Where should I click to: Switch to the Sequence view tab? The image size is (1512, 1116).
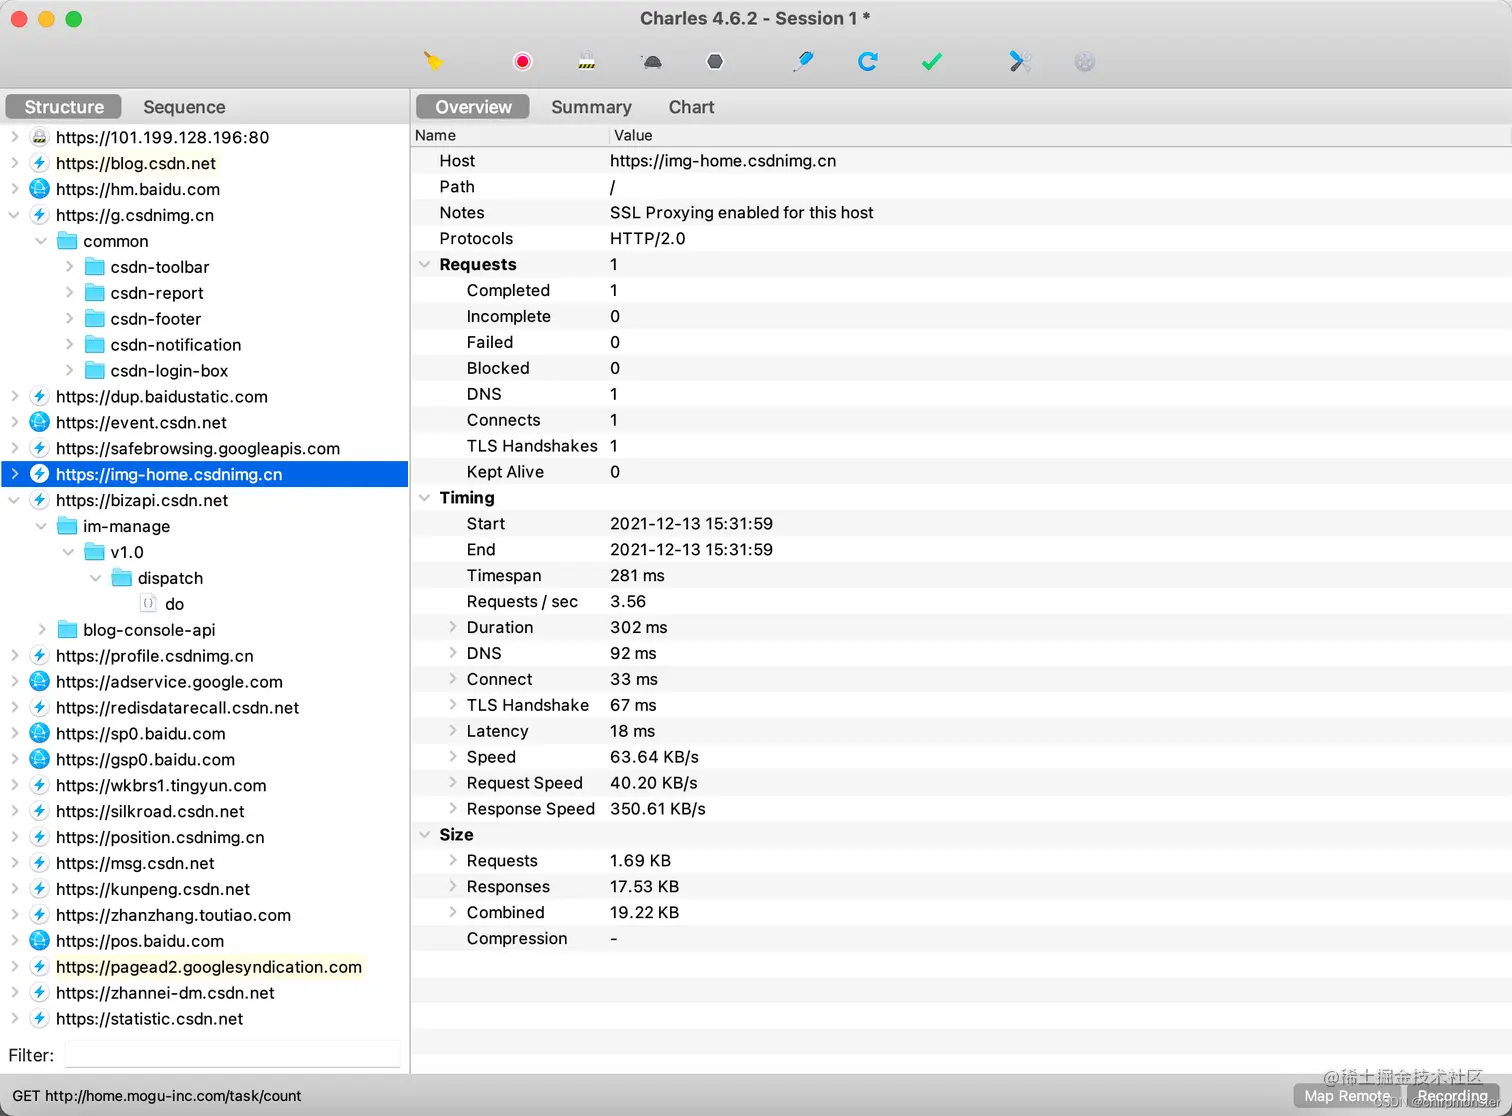click(184, 107)
